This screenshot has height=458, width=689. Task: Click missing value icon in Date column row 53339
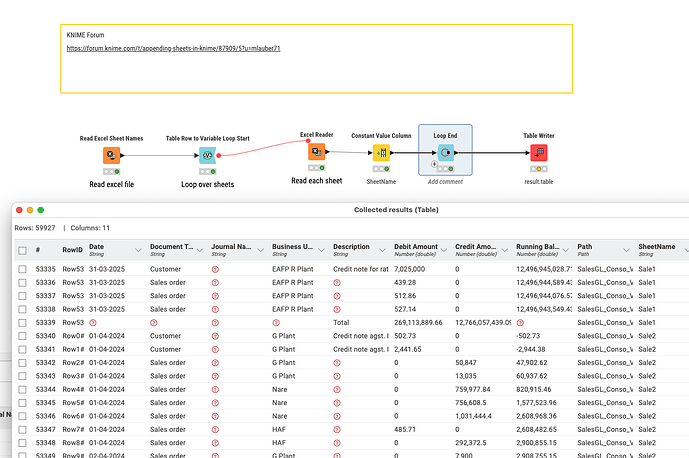pos(93,323)
